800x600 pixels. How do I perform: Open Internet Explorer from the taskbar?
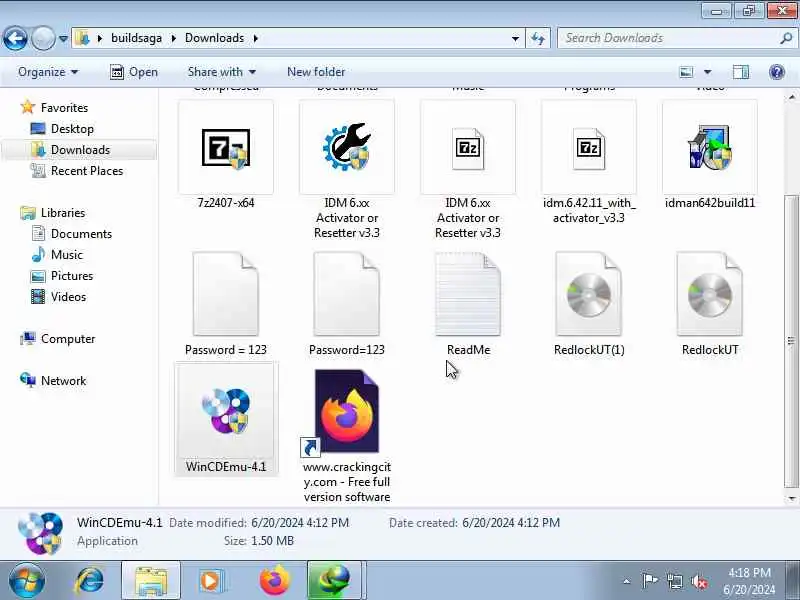click(x=90, y=581)
